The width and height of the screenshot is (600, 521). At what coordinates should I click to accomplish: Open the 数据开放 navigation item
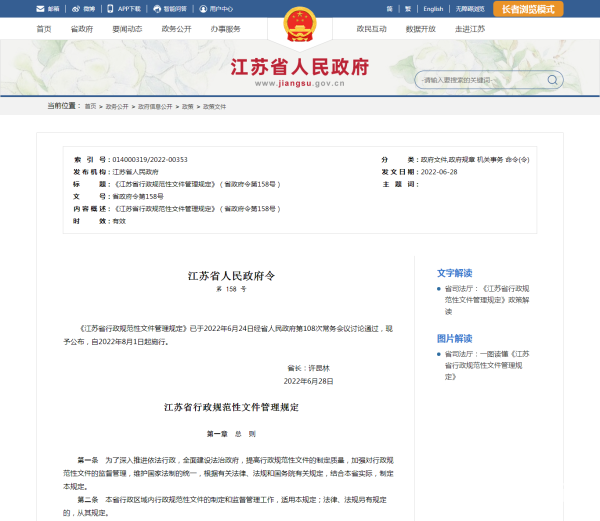pyautogui.click(x=421, y=29)
